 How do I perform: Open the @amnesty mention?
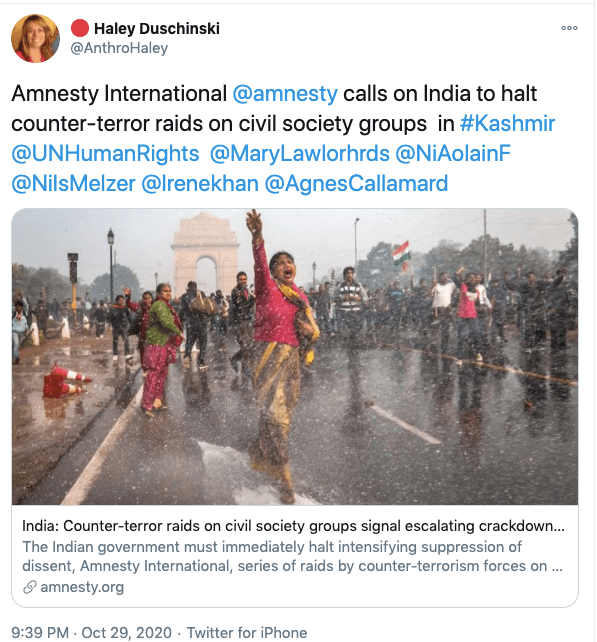[285, 93]
